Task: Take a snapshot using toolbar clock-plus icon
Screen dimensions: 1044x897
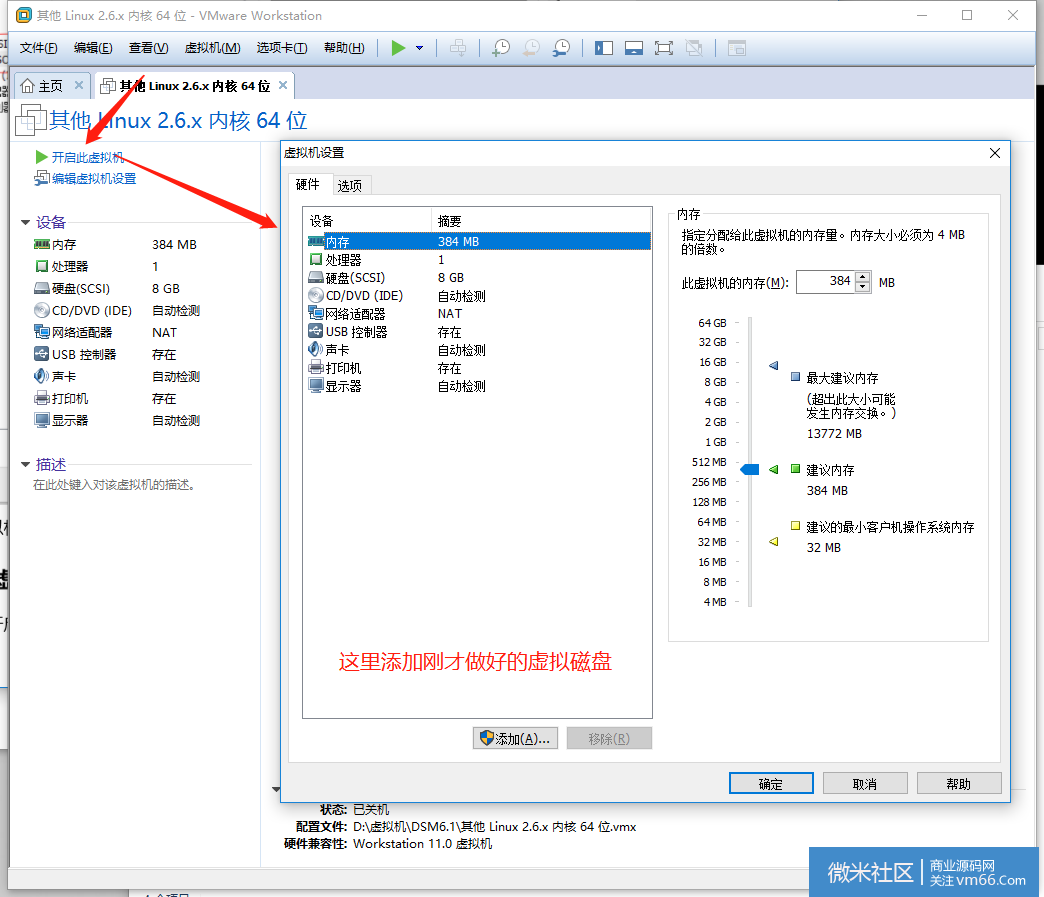Action: click(x=501, y=48)
